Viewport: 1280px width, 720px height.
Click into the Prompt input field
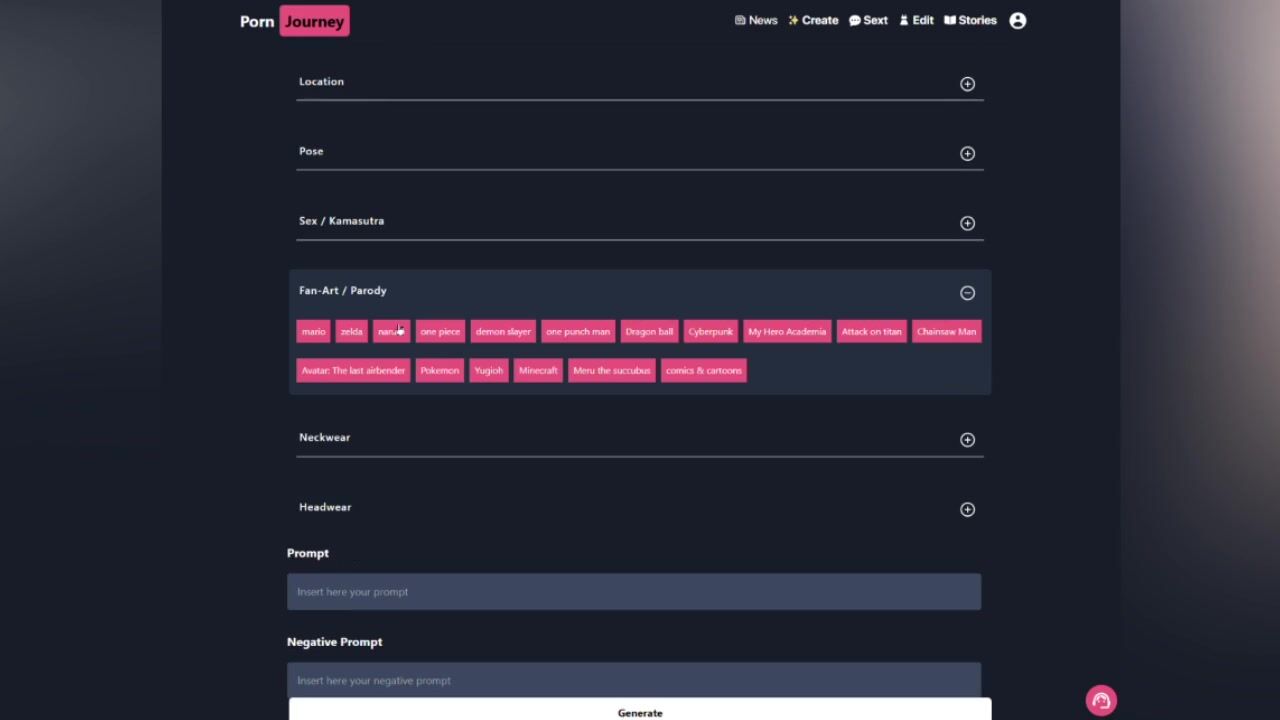(x=634, y=592)
